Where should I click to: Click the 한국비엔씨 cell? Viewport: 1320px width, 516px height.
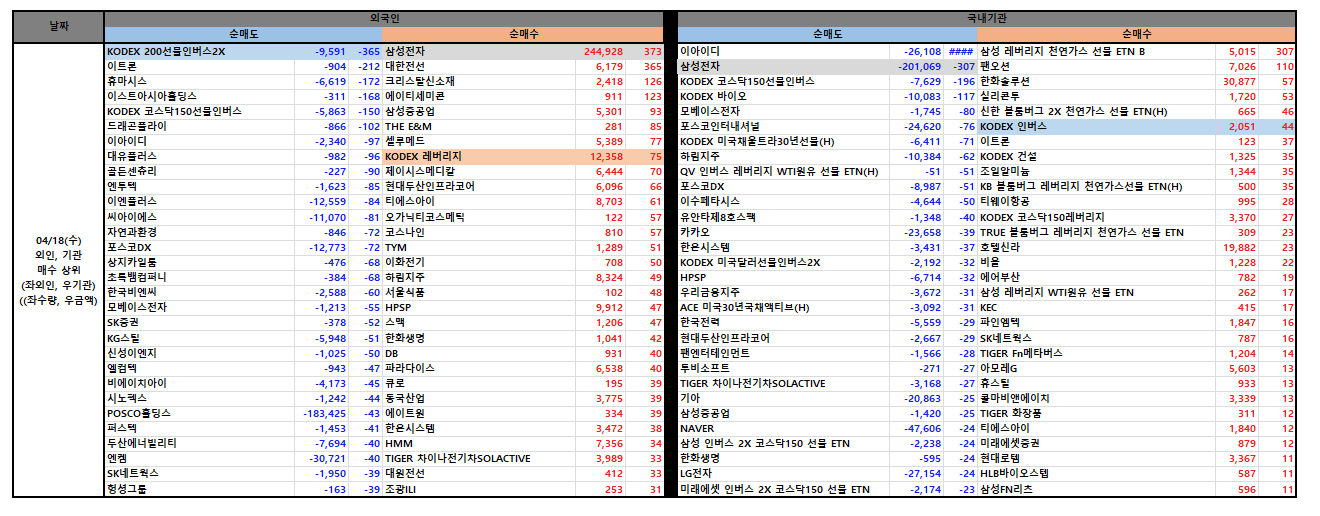pyautogui.click(x=199, y=292)
